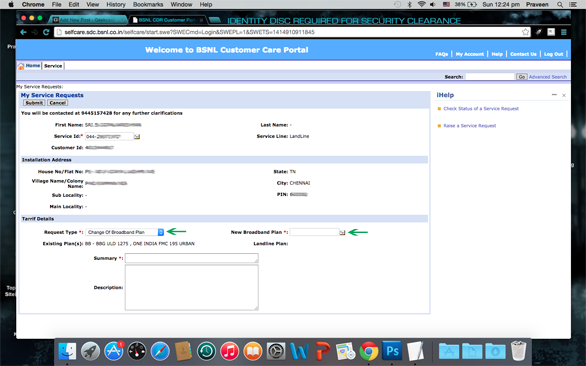Click the browser back arrow
This screenshot has width=586, height=366.
pos(23,32)
